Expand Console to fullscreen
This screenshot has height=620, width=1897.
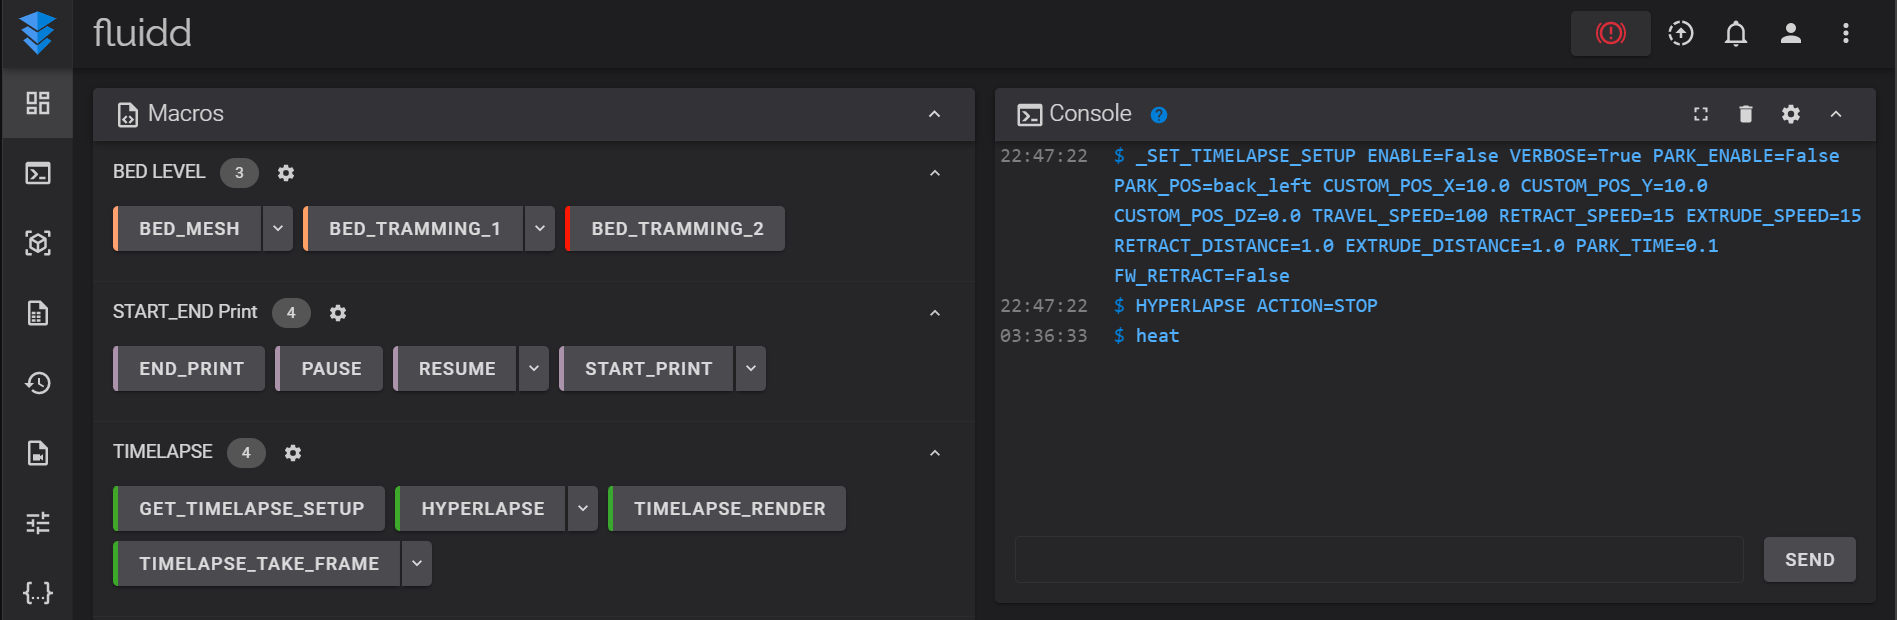pyautogui.click(x=1701, y=114)
